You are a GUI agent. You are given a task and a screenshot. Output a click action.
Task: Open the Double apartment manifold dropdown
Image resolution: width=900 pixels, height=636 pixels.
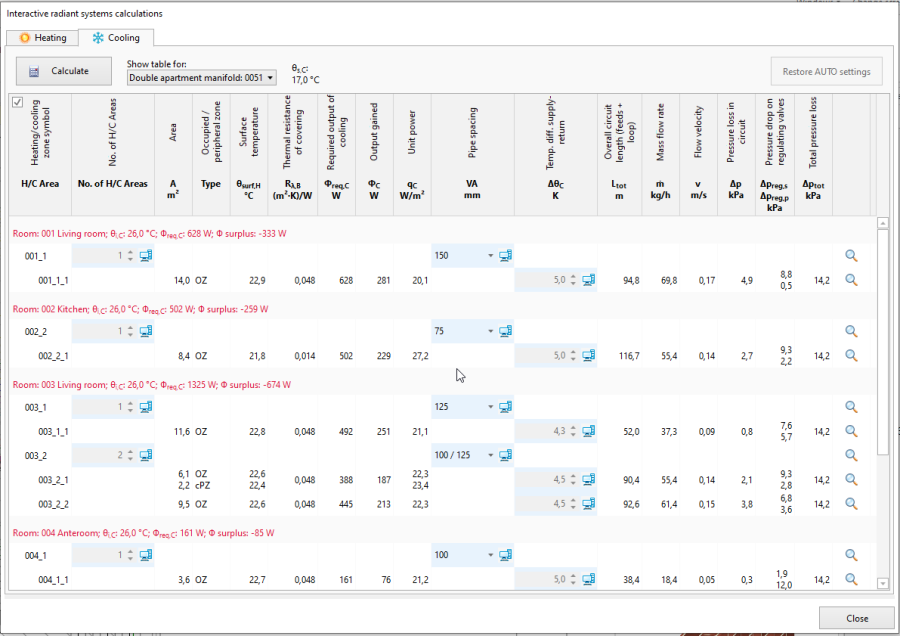[201, 78]
